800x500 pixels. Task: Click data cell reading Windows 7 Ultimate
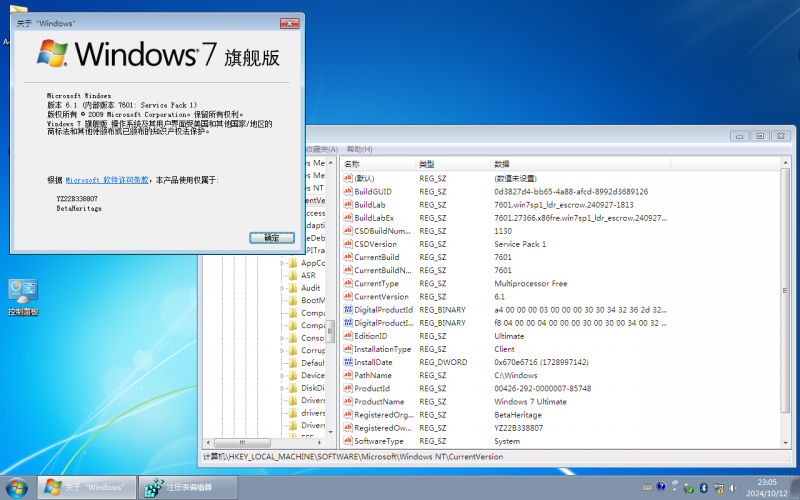tap(530, 402)
